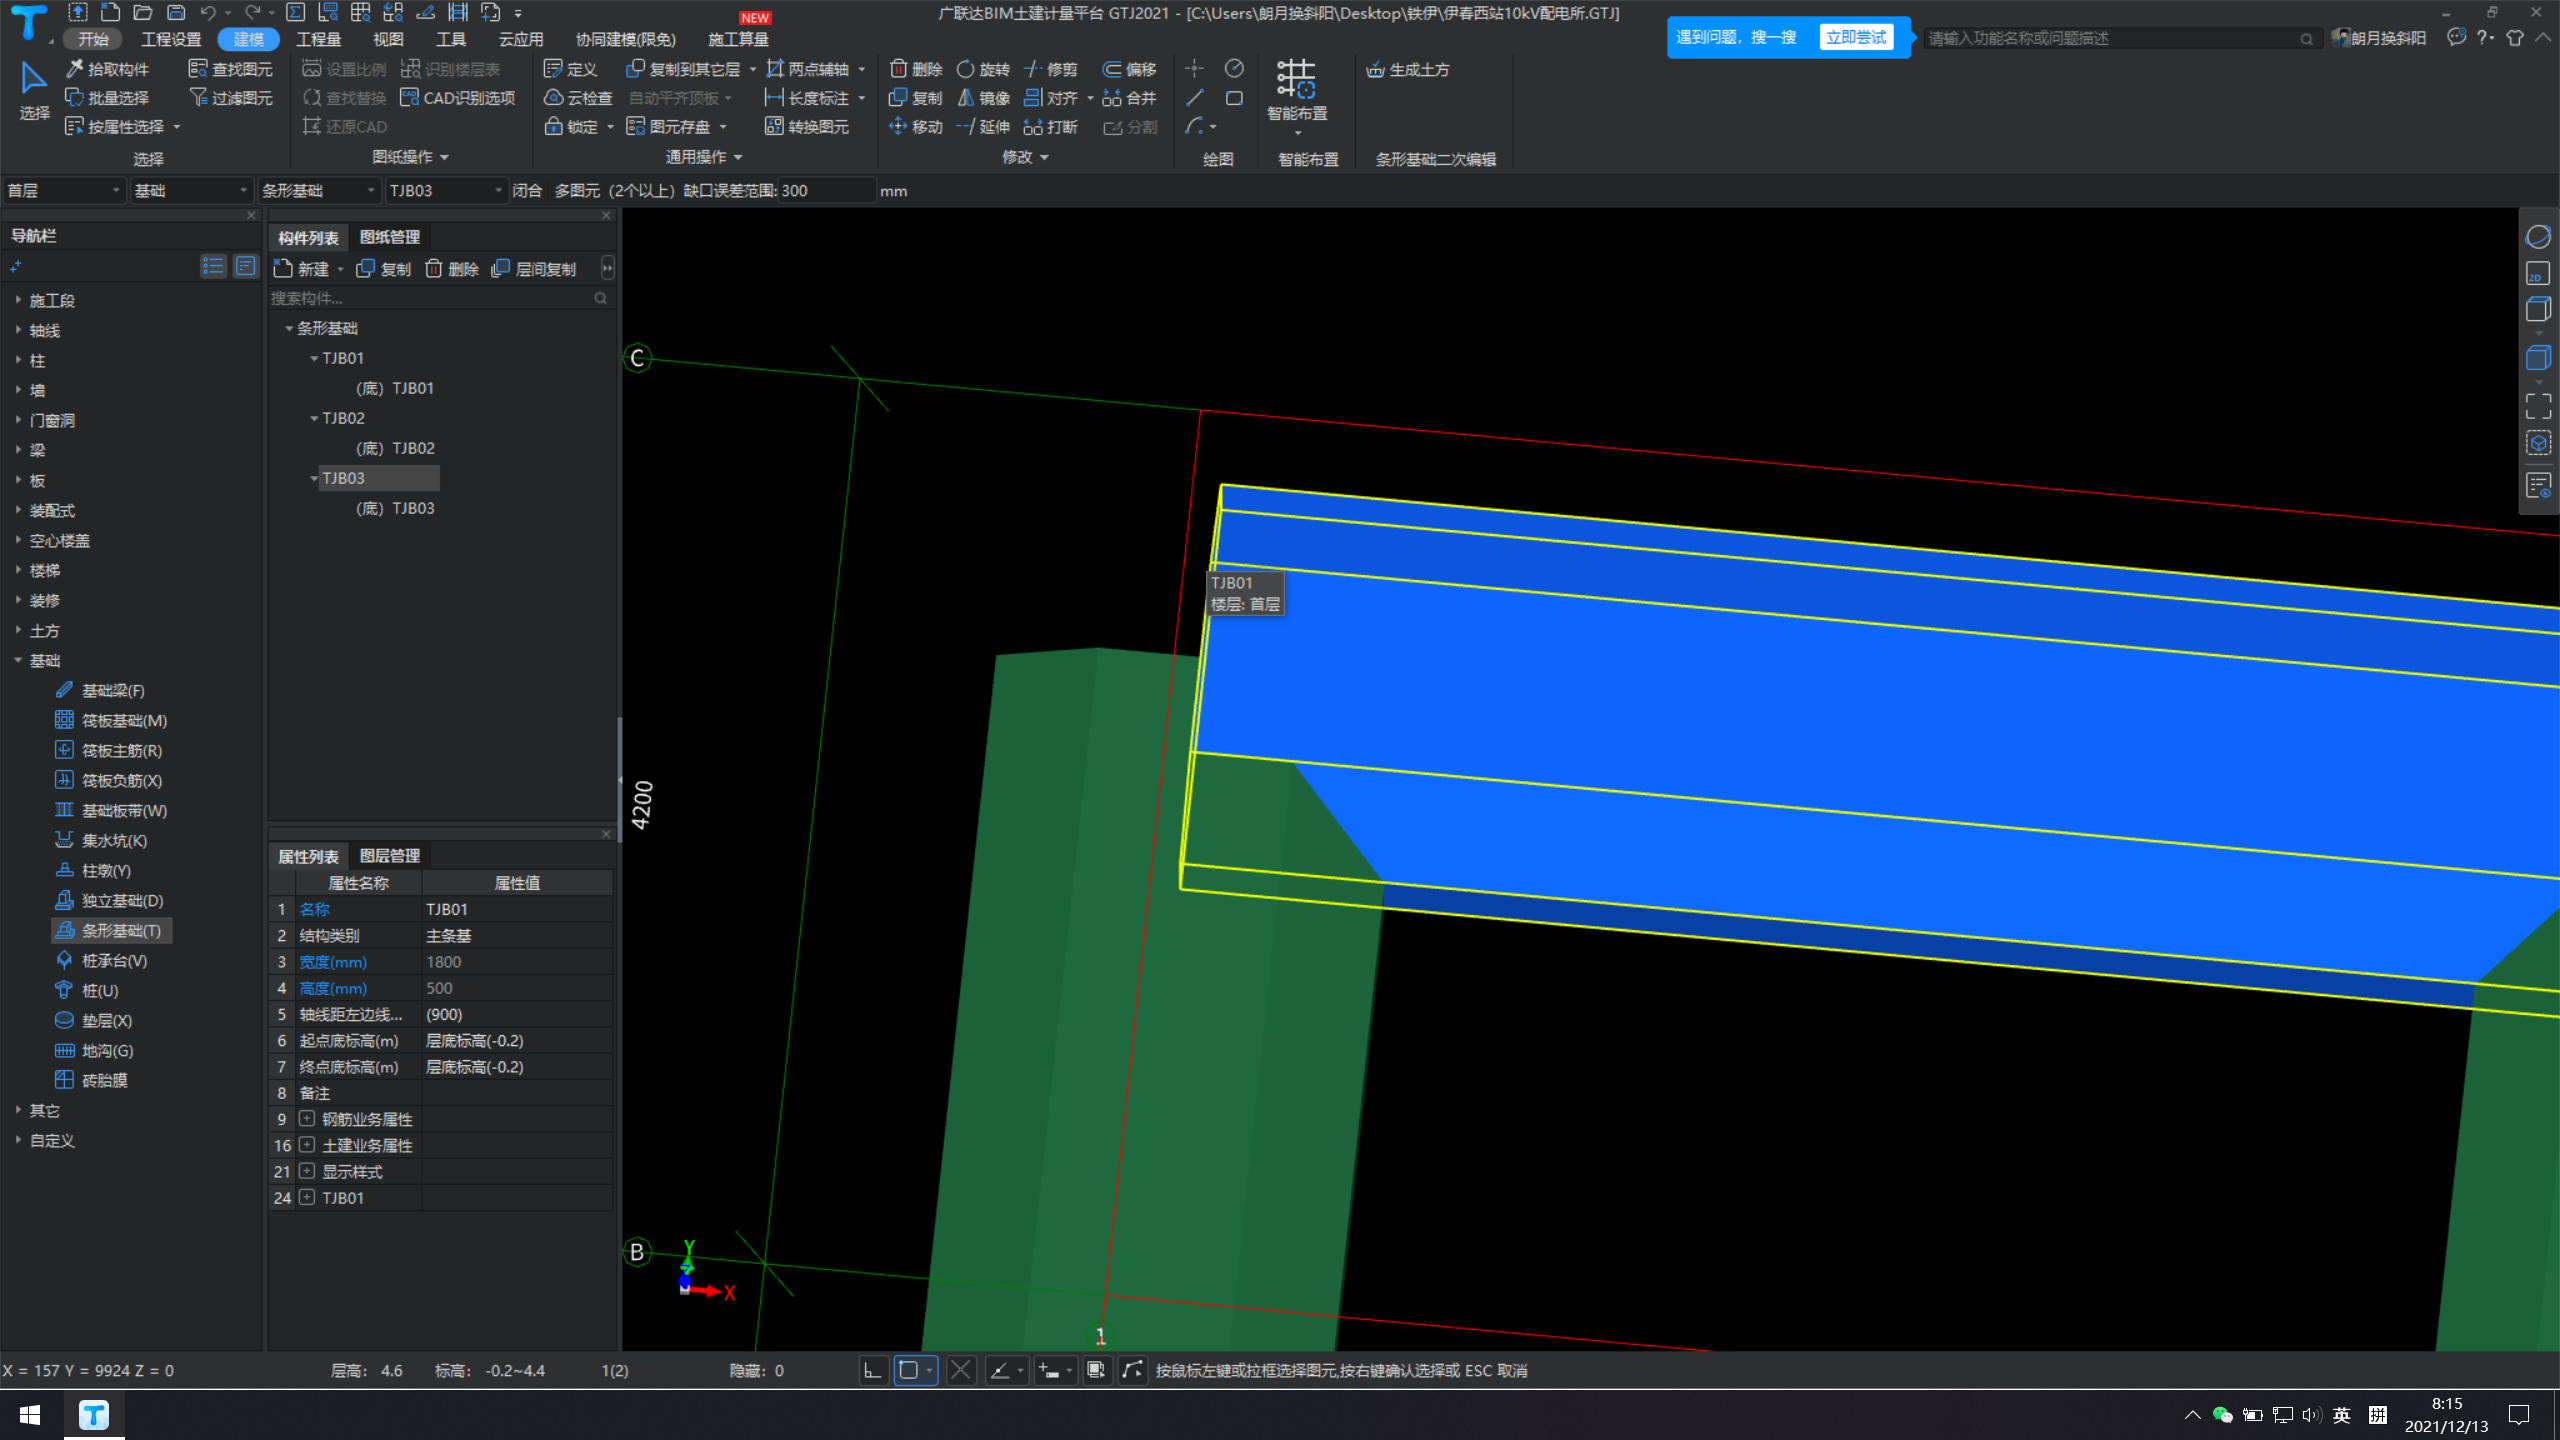Open the TJB03 component dropdown

click(446, 190)
